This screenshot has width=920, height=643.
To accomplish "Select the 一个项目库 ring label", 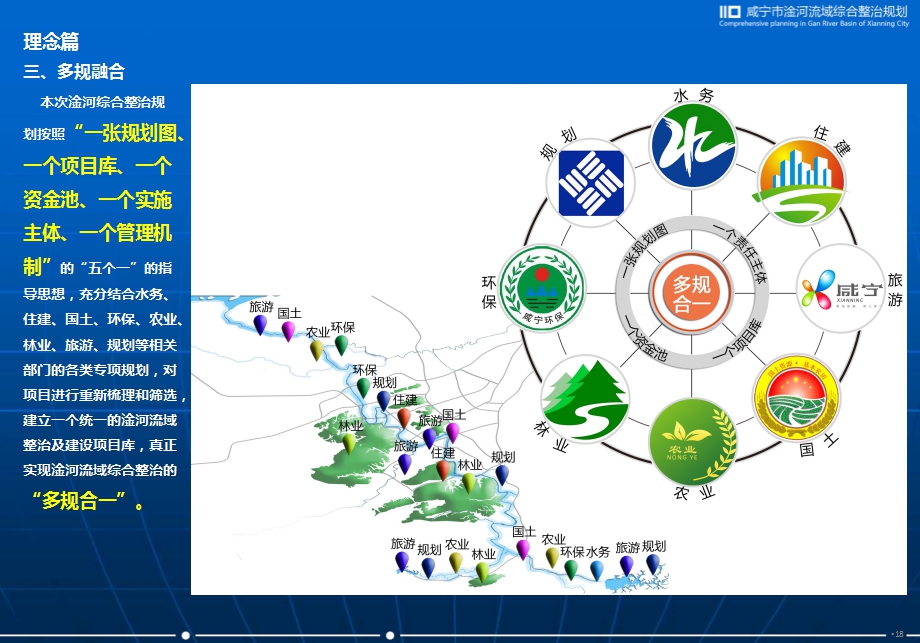I will pos(738,339).
